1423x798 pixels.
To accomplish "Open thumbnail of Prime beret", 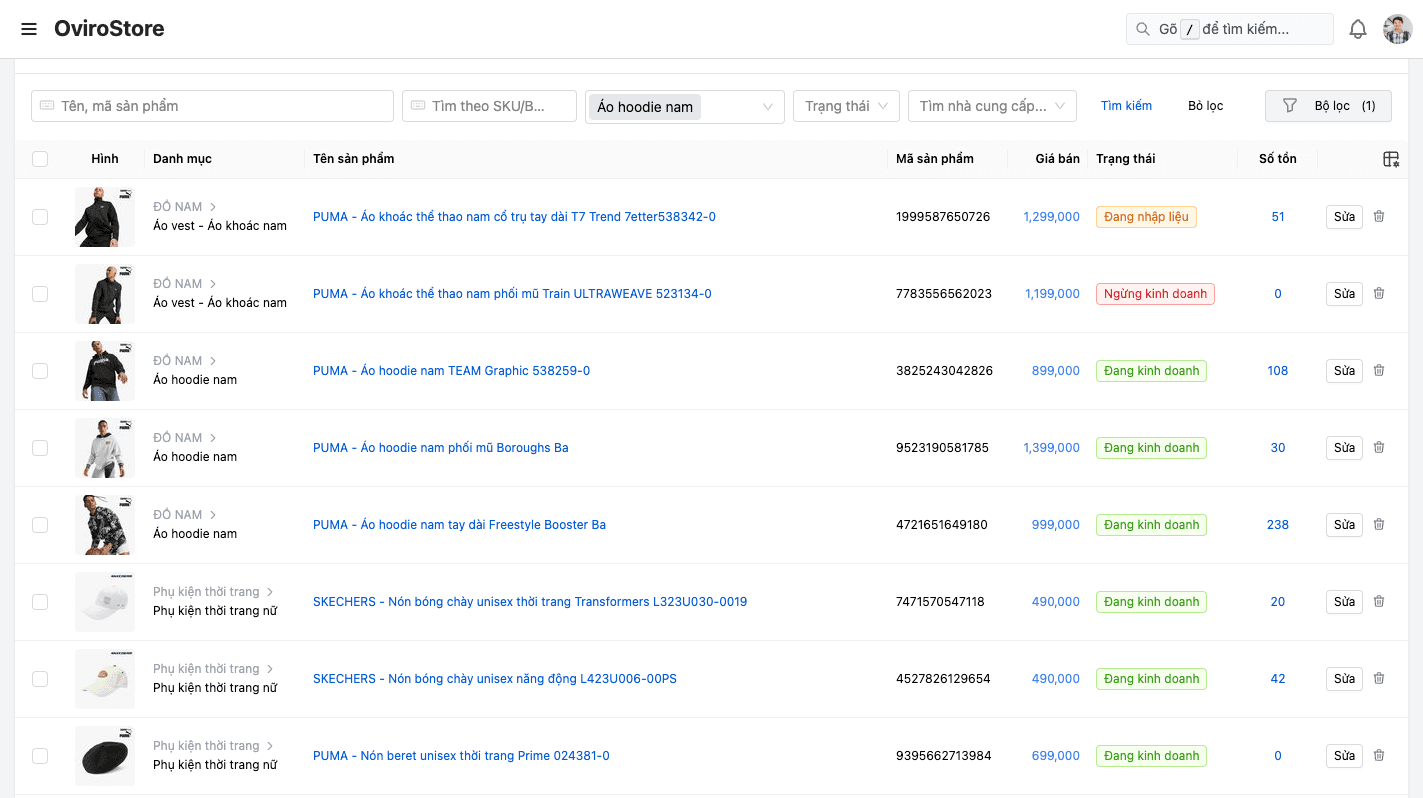I will coord(105,756).
